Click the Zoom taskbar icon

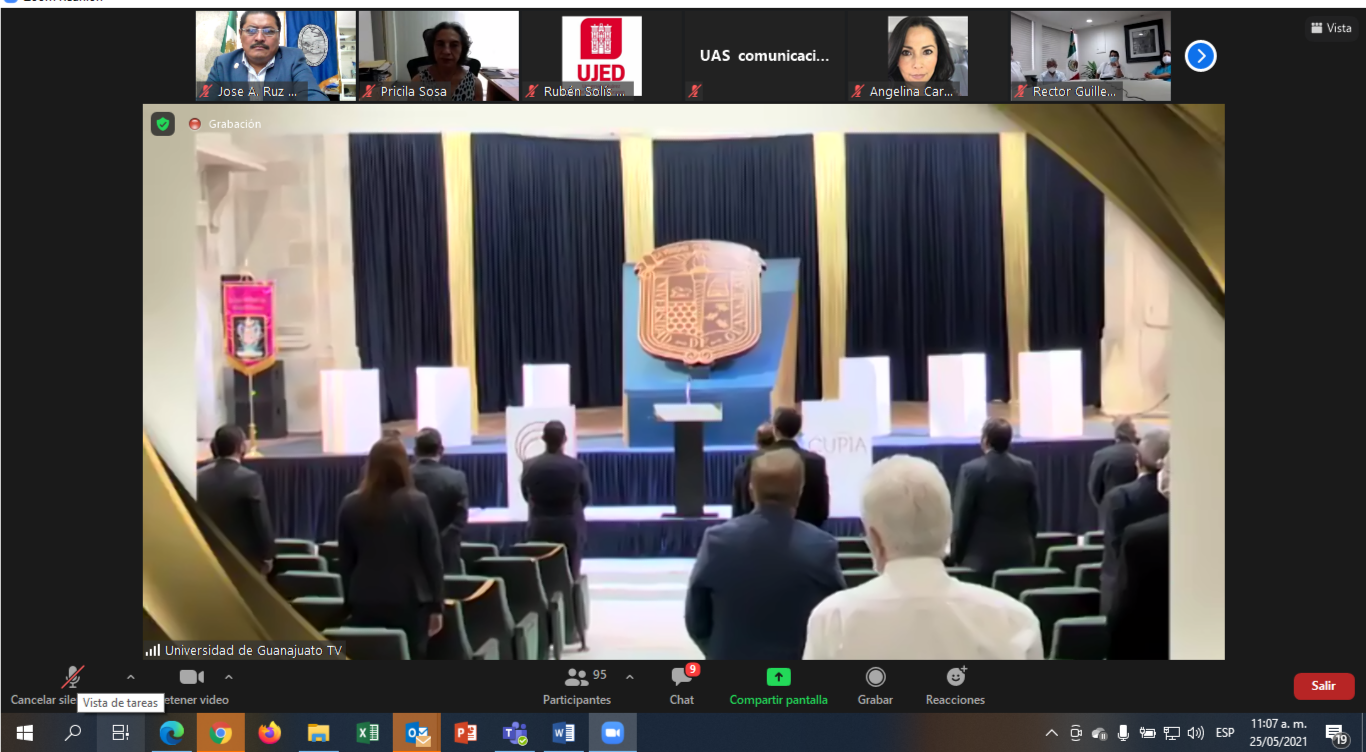pyautogui.click(x=613, y=733)
